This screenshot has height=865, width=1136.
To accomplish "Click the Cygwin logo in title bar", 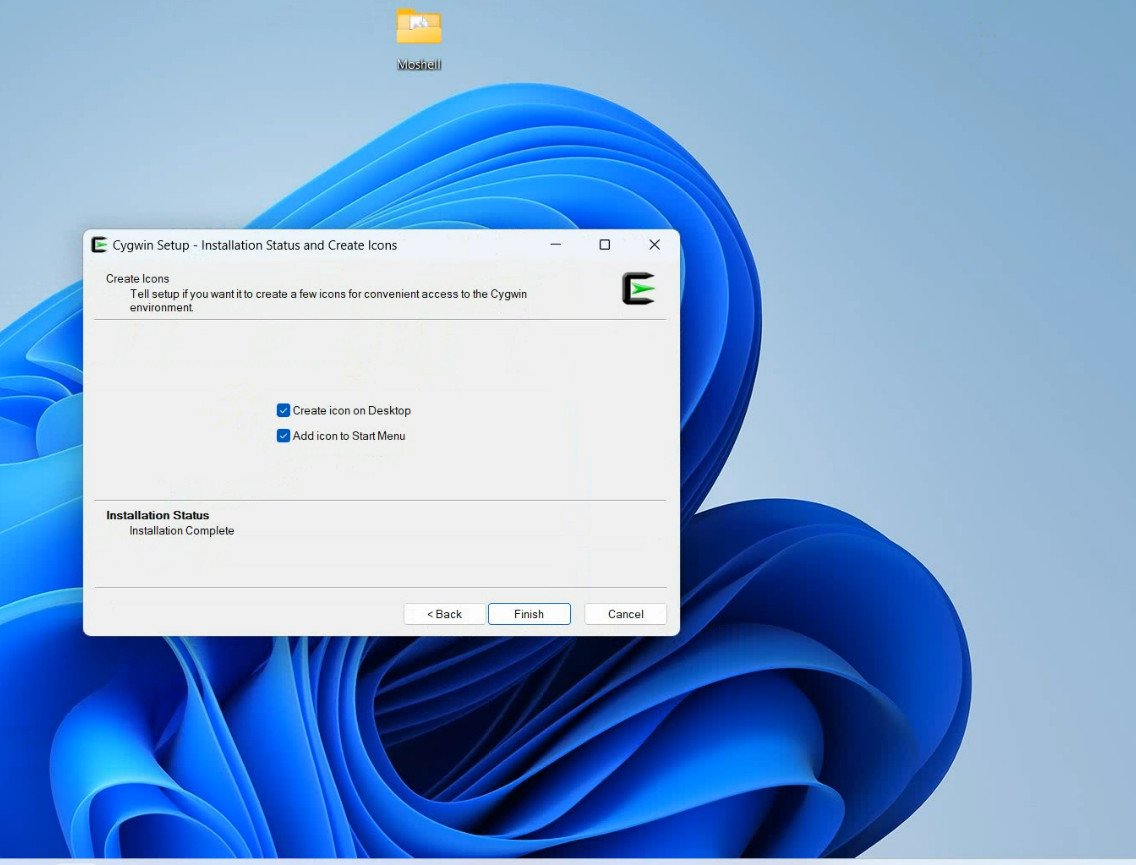I will [99, 245].
